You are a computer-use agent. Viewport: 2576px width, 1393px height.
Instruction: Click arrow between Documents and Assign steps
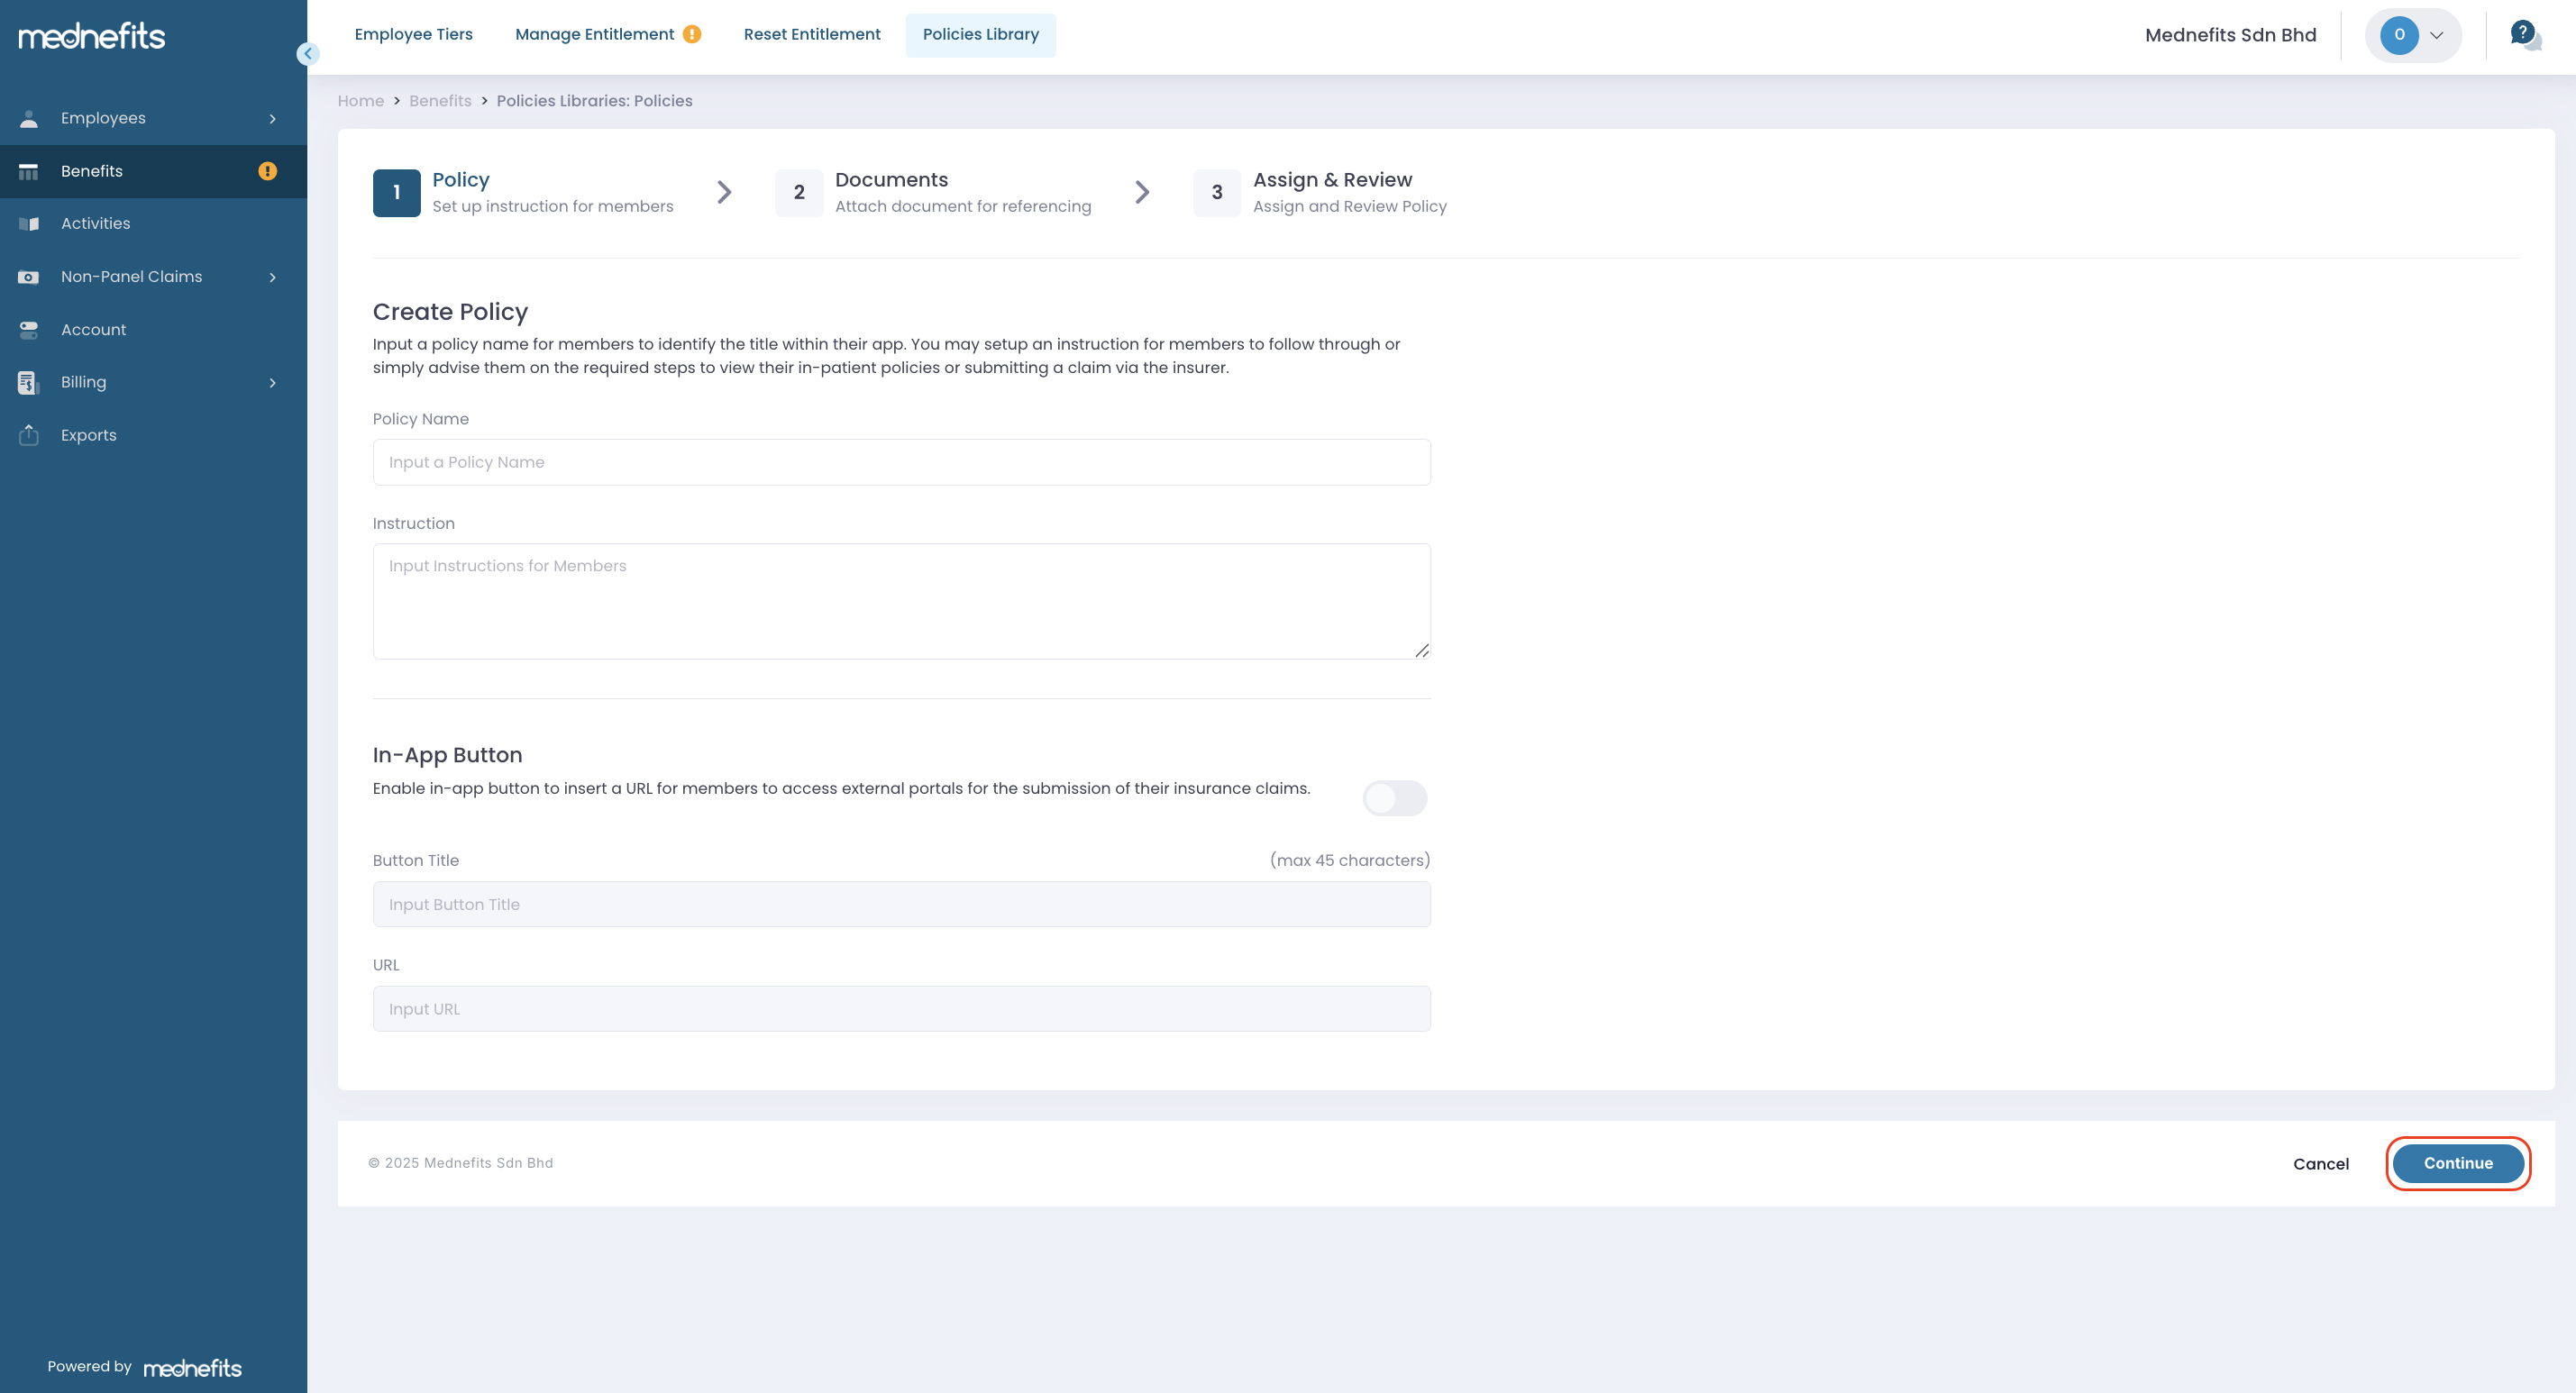1142,192
